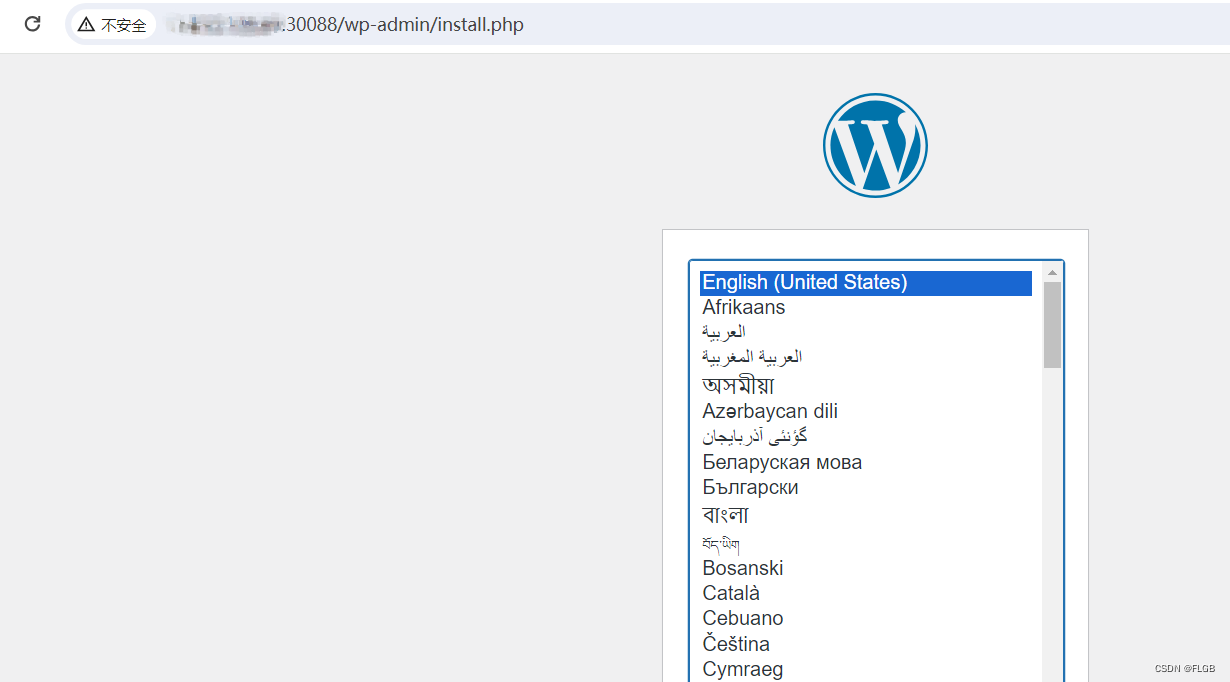Click the language list scrollbar up arrow
Image resolution: width=1230 pixels, height=682 pixels.
click(x=1052, y=272)
